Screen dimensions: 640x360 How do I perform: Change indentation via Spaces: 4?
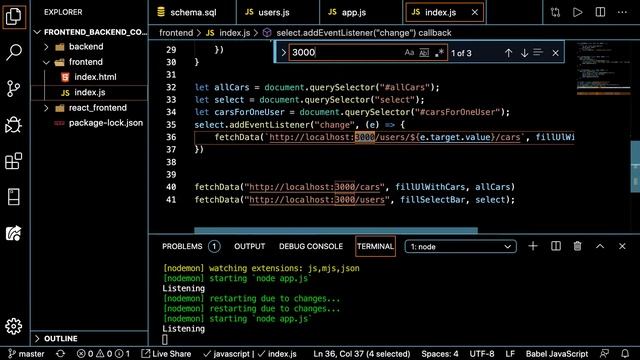440,354
